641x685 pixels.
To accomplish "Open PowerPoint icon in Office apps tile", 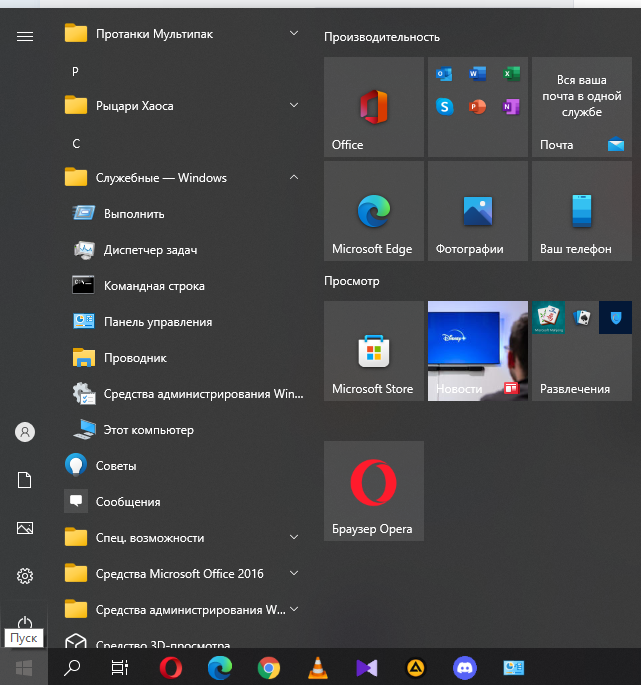I will coord(477,107).
